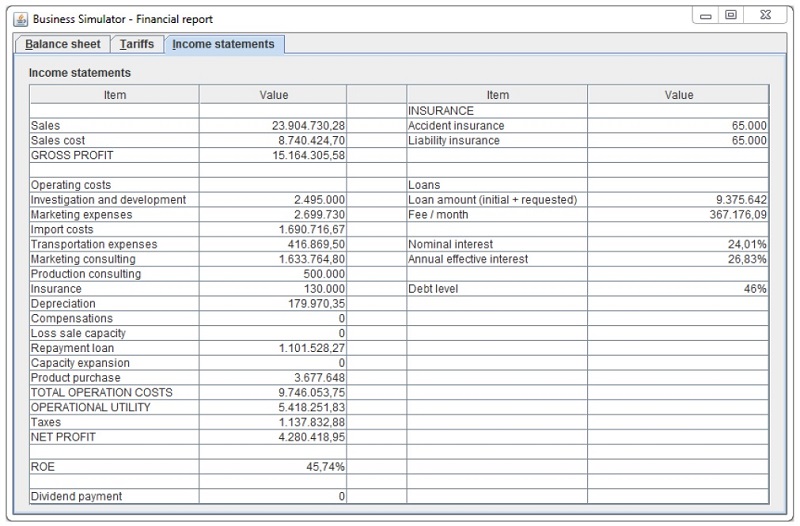Maximize the Financial report window

pyautogui.click(x=733, y=16)
